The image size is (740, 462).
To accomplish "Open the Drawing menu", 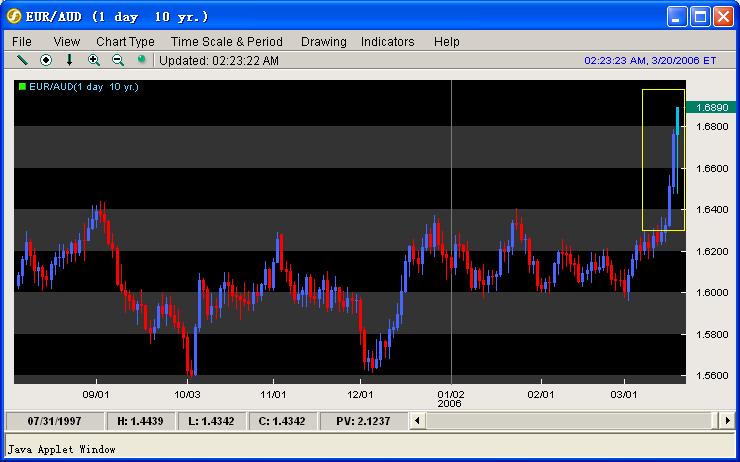I will click(324, 42).
